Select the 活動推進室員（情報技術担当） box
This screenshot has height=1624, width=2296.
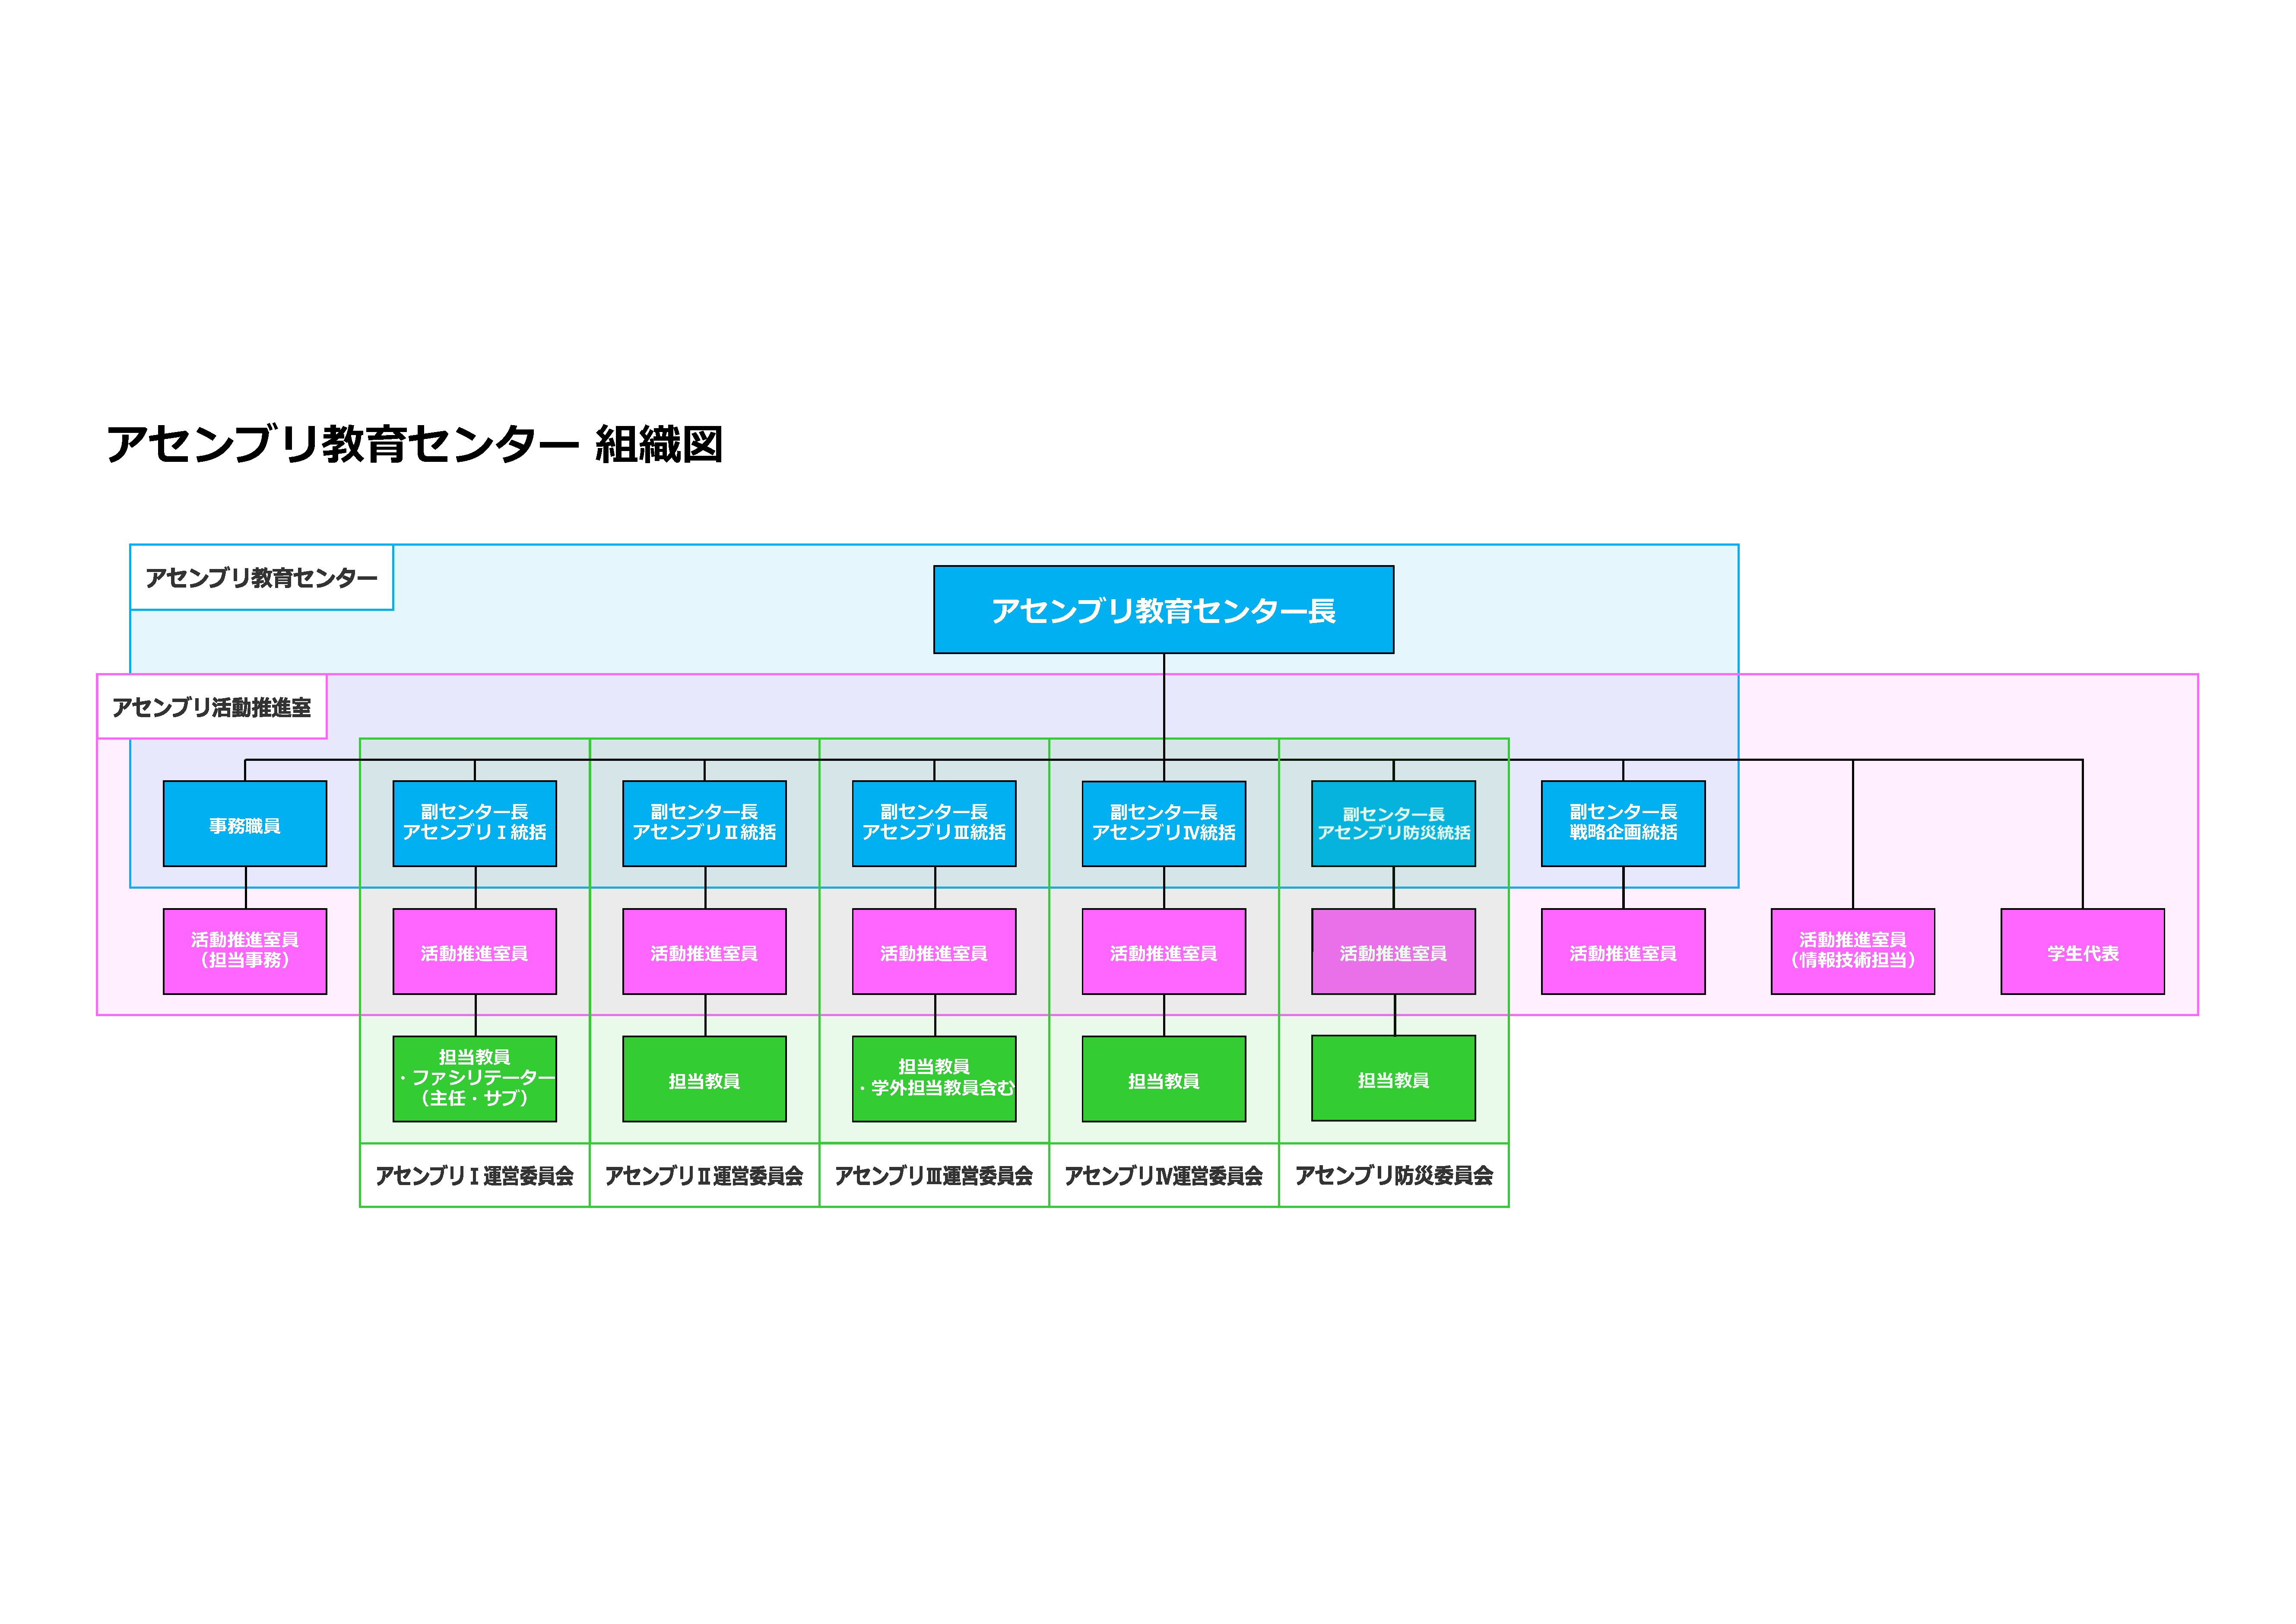(x=1852, y=951)
